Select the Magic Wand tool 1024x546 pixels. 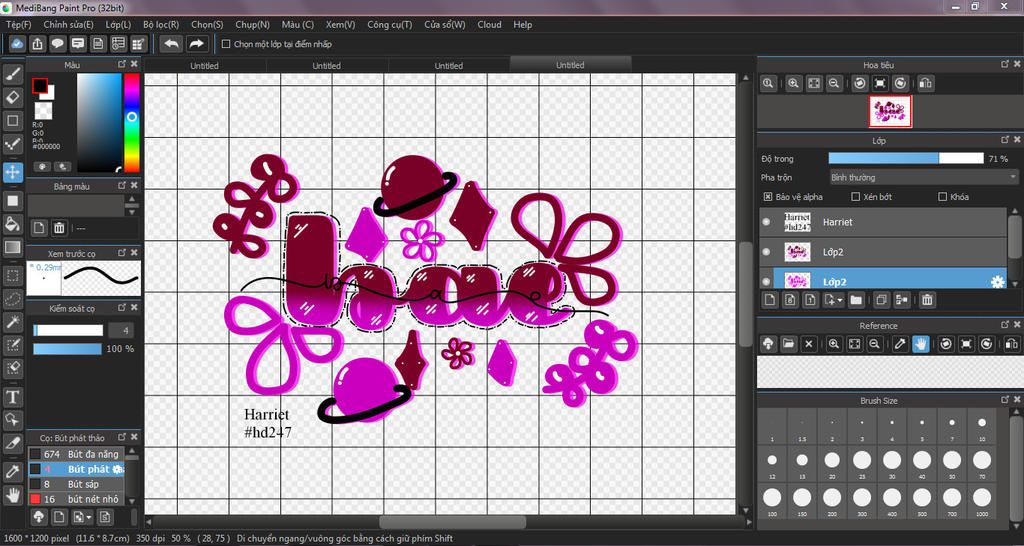pyautogui.click(x=12, y=321)
